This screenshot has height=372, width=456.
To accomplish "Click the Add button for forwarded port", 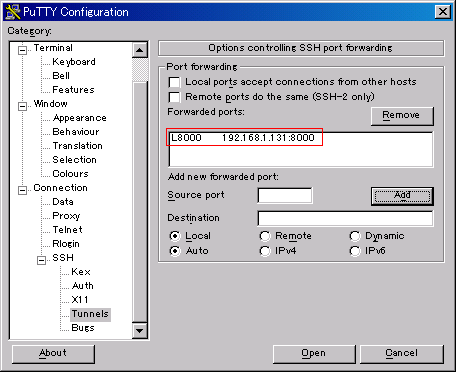I will click(x=402, y=196).
